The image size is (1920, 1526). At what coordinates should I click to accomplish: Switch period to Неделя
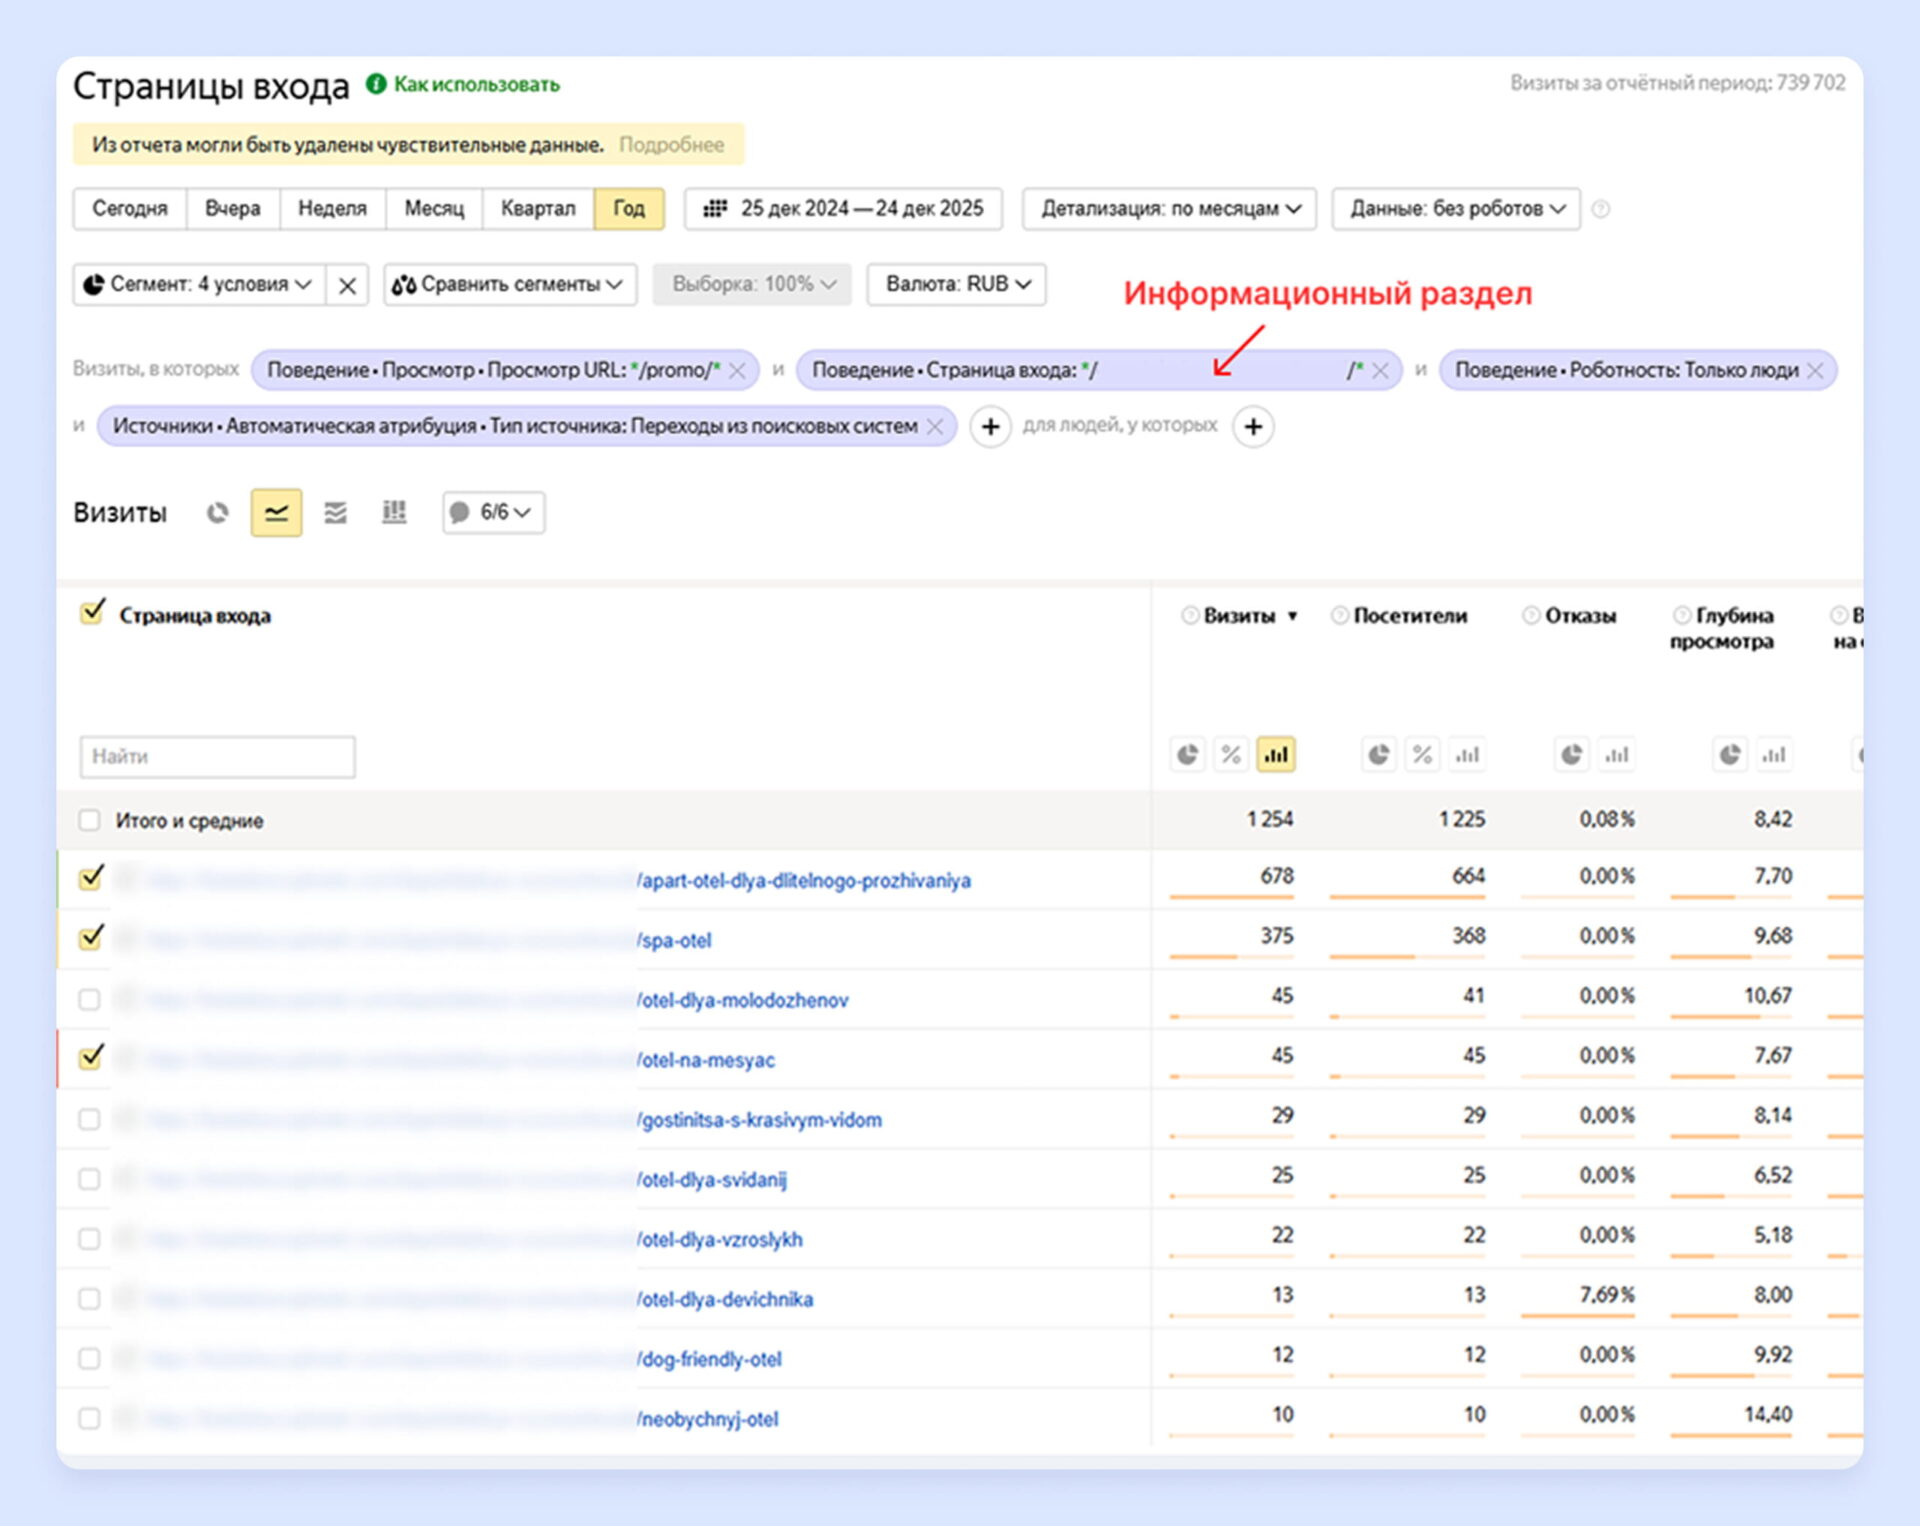pyautogui.click(x=332, y=209)
